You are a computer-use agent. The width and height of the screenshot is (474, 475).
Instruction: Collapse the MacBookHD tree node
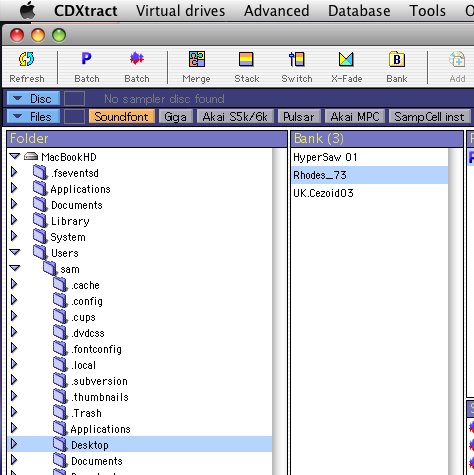tap(15, 156)
